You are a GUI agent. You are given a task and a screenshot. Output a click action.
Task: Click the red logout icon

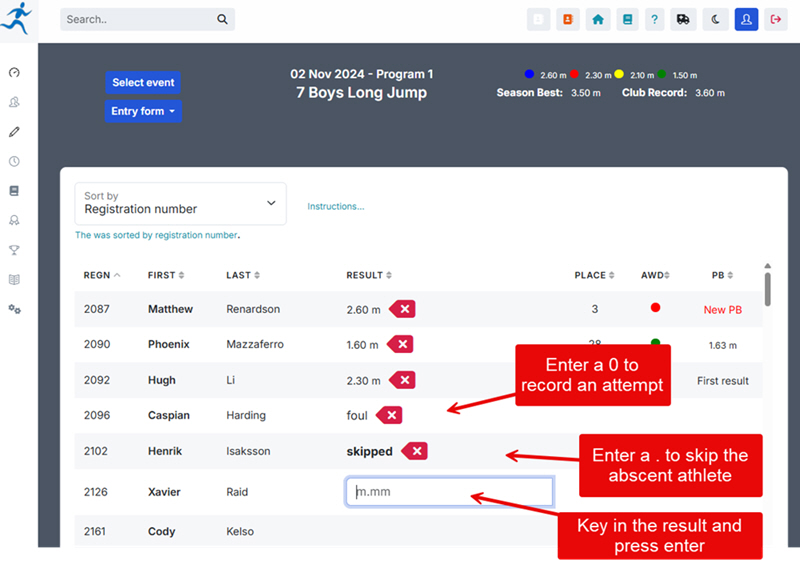(776, 19)
